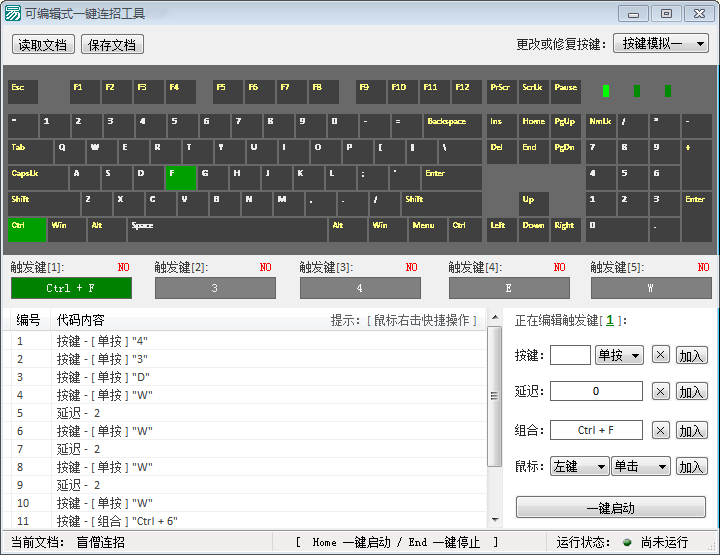Image resolution: width=720 pixels, height=555 pixels.
Task: Select trigger key 4 box labeled E
Action: (x=509, y=288)
